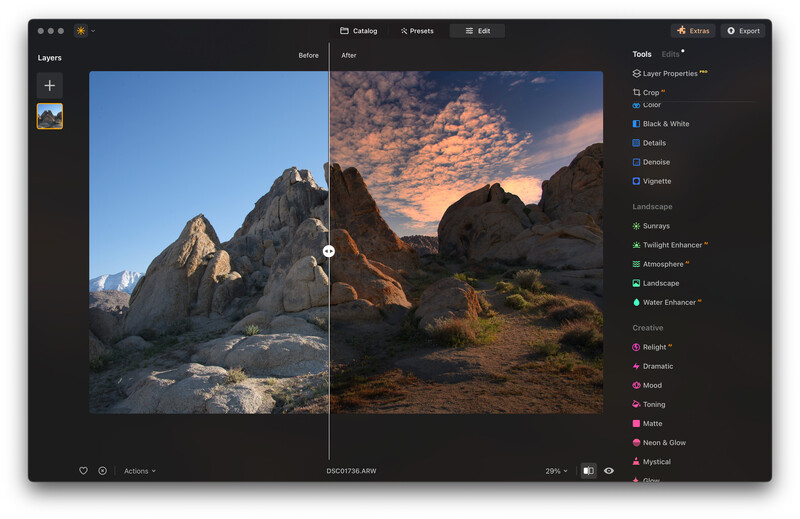Open the Atmosphere tool
800x519 pixels.
pyautogui.click(x=661, y=264)
